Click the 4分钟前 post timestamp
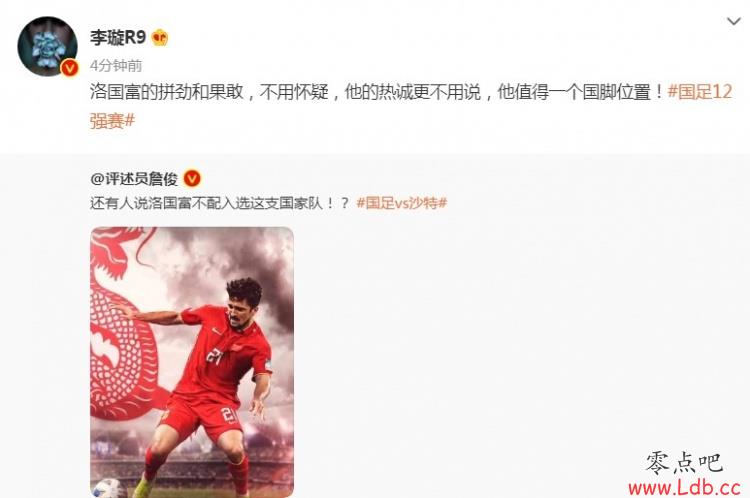 (x=116, y=66)
